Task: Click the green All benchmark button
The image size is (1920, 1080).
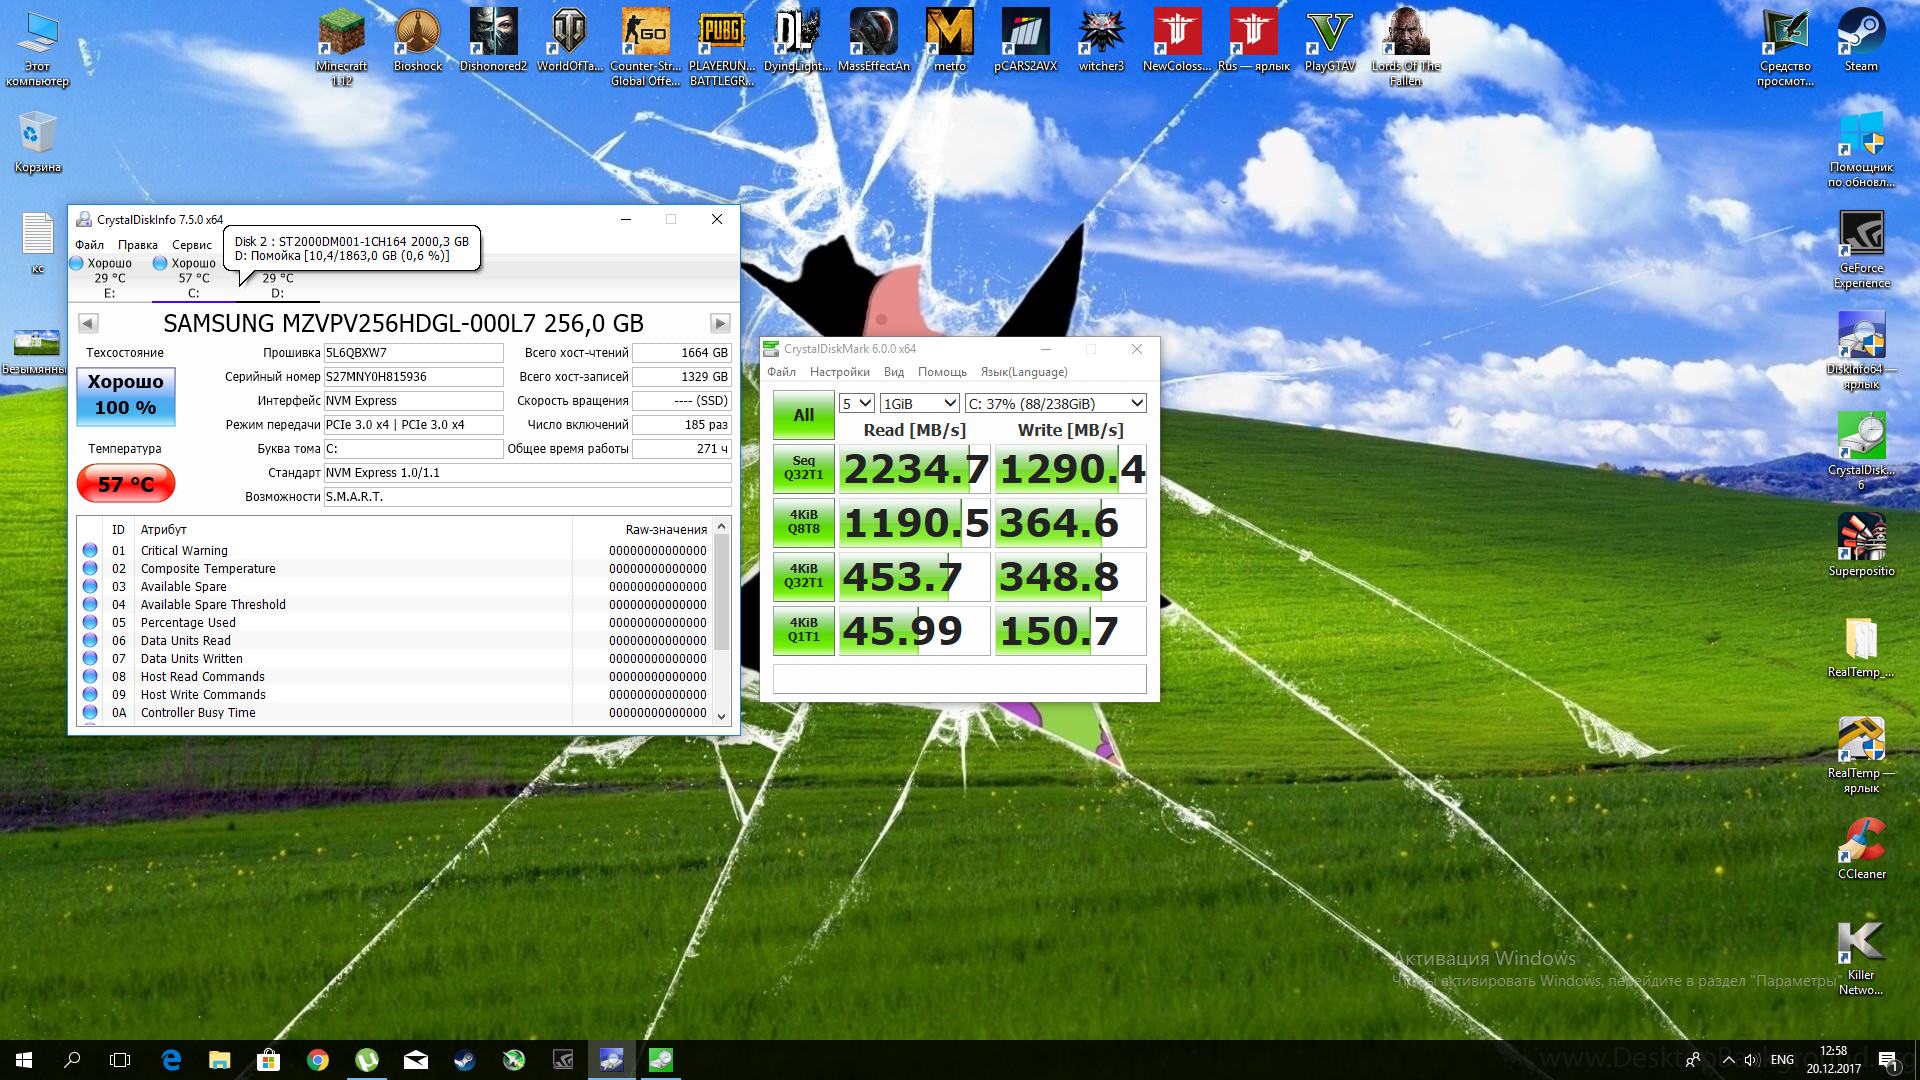Action: point(803,415)
